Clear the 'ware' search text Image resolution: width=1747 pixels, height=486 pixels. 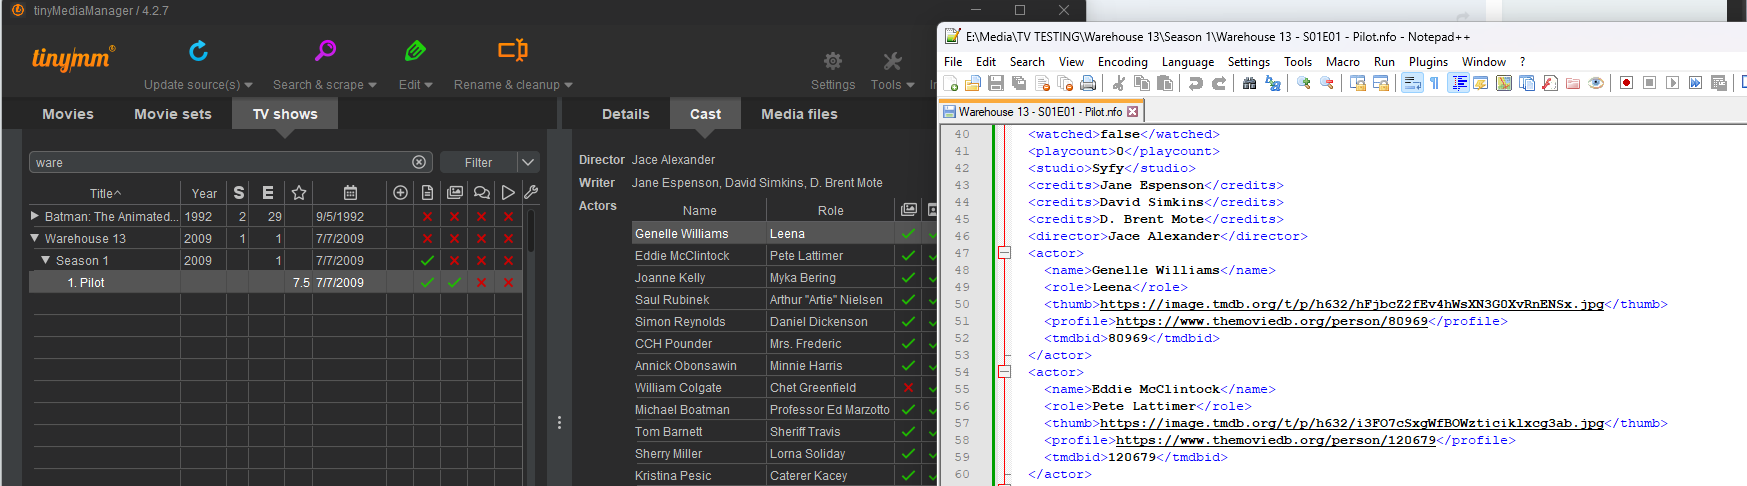[419, 162]
